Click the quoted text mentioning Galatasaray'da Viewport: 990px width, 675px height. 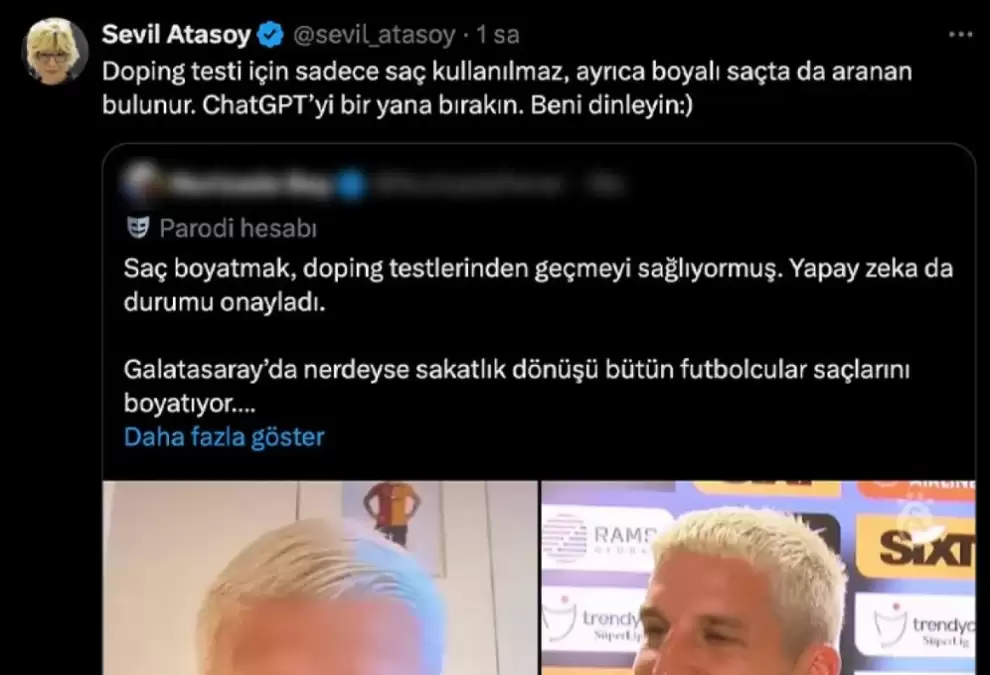pyautogui.click(x=516, y=386)
